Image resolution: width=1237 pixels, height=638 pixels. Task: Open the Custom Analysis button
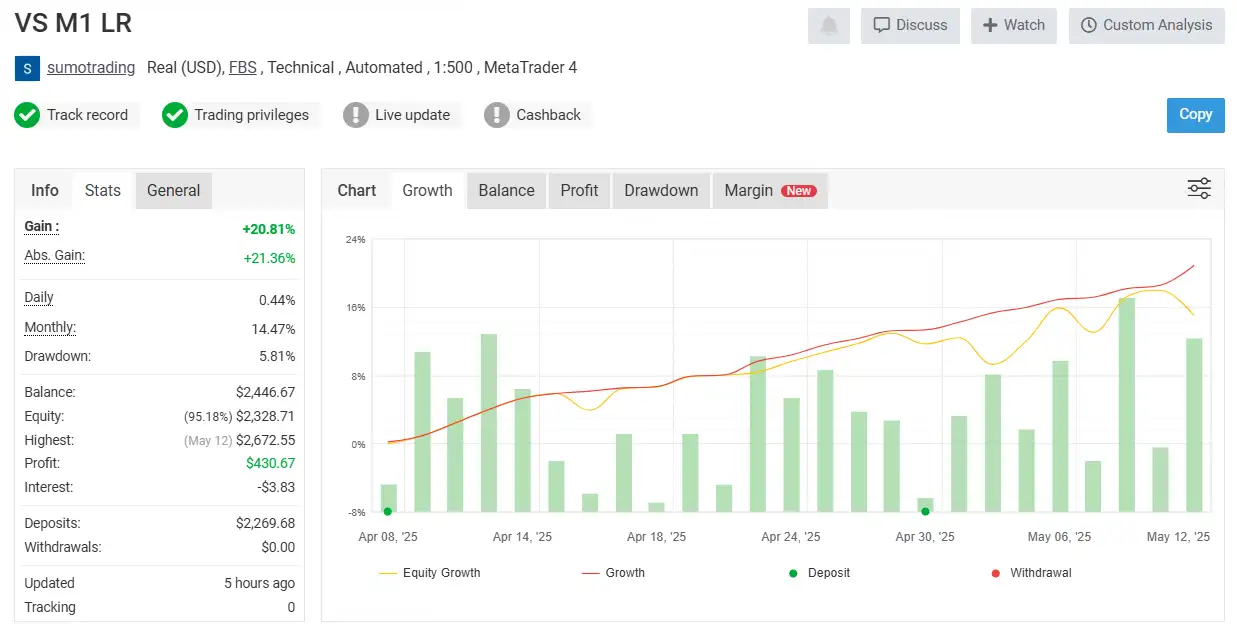click(1146, 26)
